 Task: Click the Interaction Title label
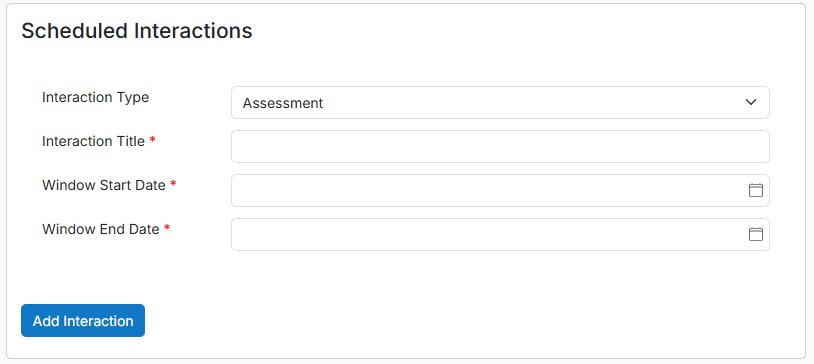click(93, 141)
